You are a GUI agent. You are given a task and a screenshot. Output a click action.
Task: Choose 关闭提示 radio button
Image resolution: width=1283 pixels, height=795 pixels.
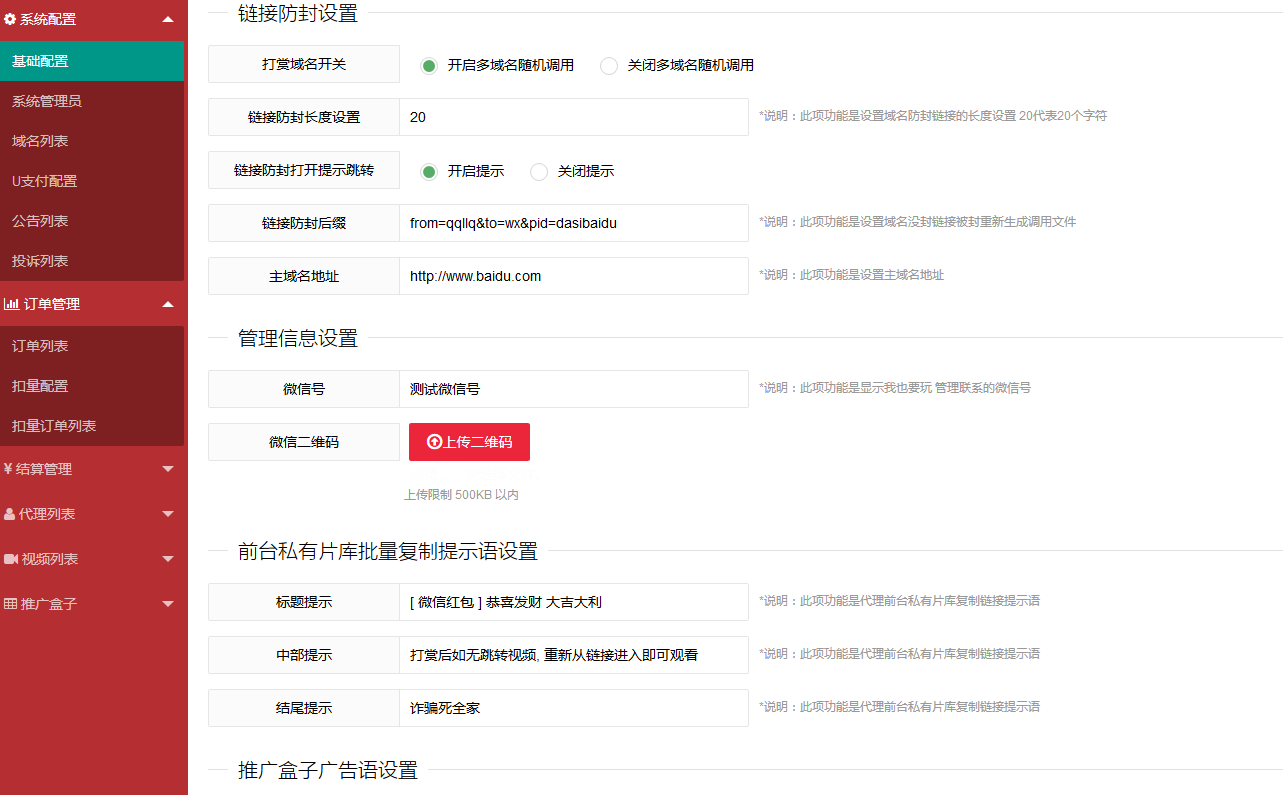point(539,172)
